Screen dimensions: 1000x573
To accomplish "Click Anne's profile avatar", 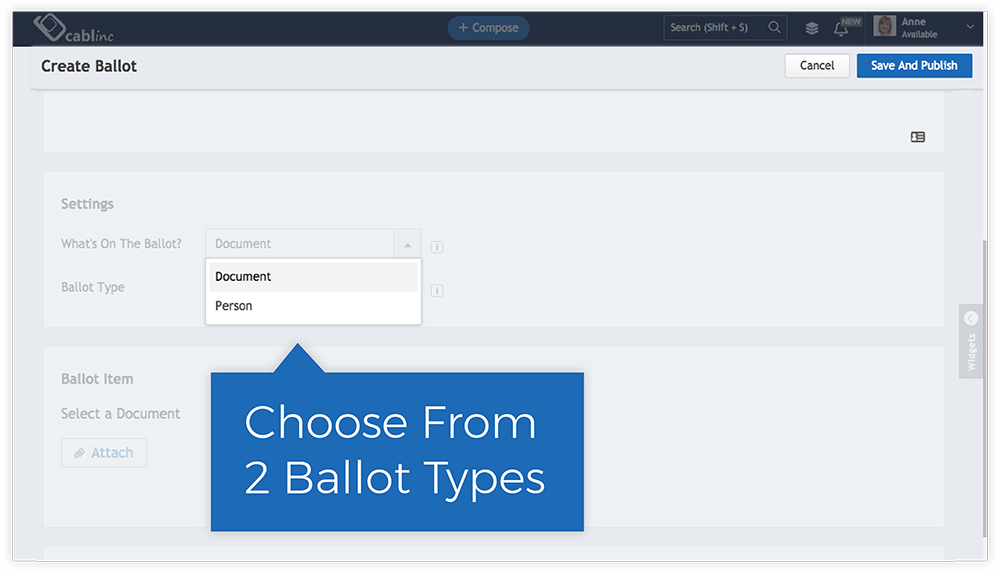I will (885, 27).
